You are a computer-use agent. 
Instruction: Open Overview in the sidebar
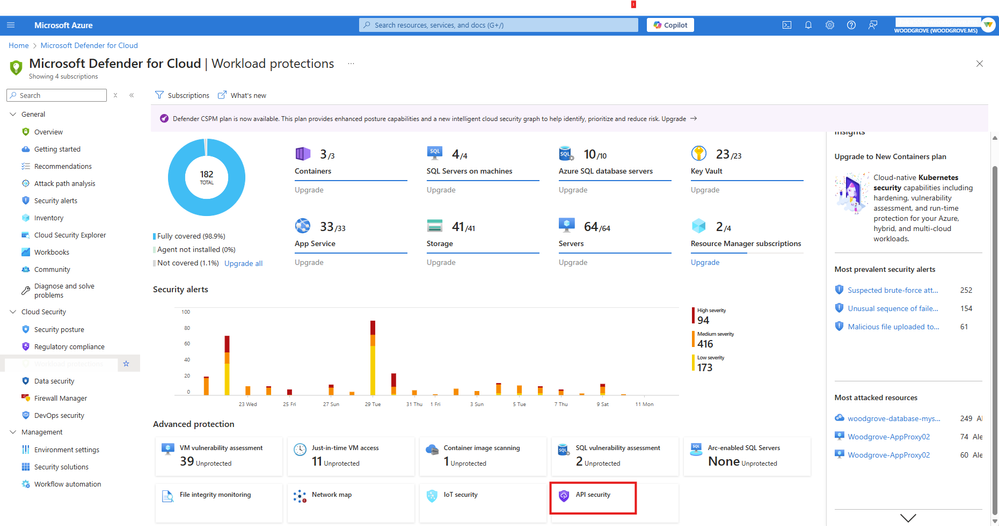pos(48,132)
